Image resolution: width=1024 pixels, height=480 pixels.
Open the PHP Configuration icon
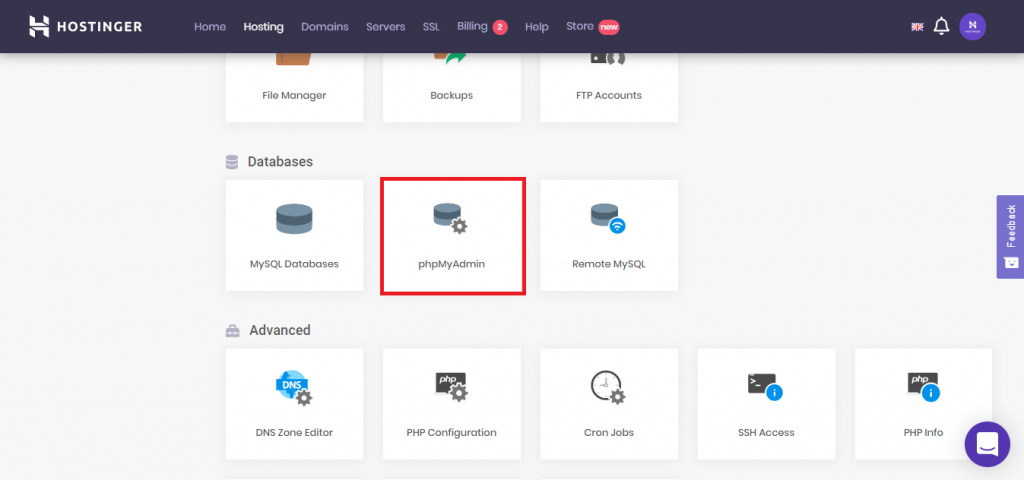click(x=452, y=386)
